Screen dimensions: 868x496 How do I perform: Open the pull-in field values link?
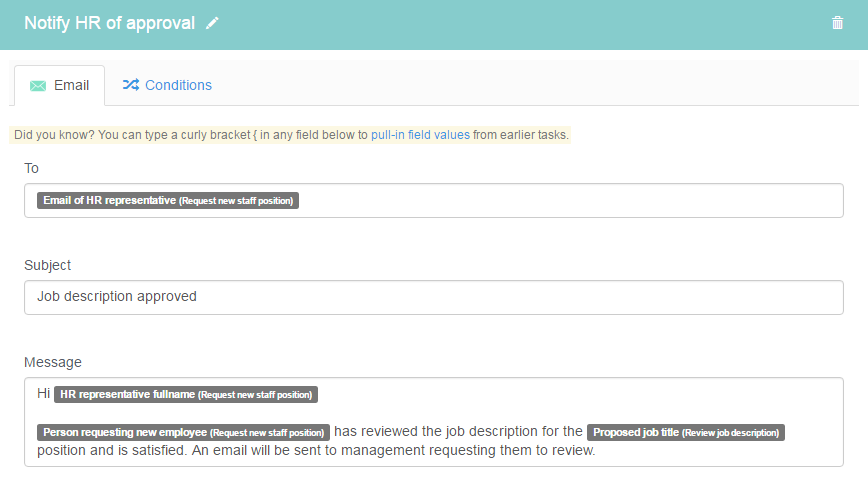click(x=420, y=135)
